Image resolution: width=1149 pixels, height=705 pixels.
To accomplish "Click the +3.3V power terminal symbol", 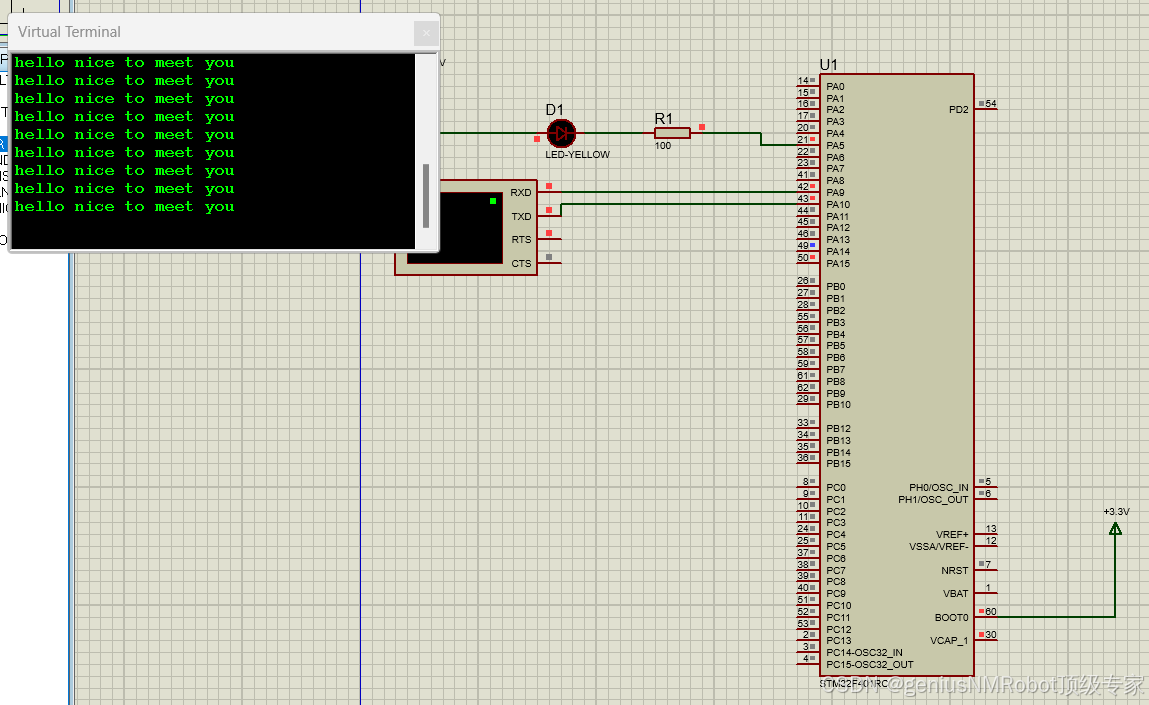I will pyautogui.click(x=1115, y=527).
